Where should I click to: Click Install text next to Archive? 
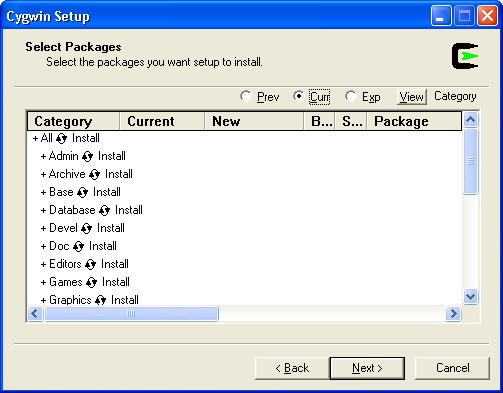click(119, 174)
